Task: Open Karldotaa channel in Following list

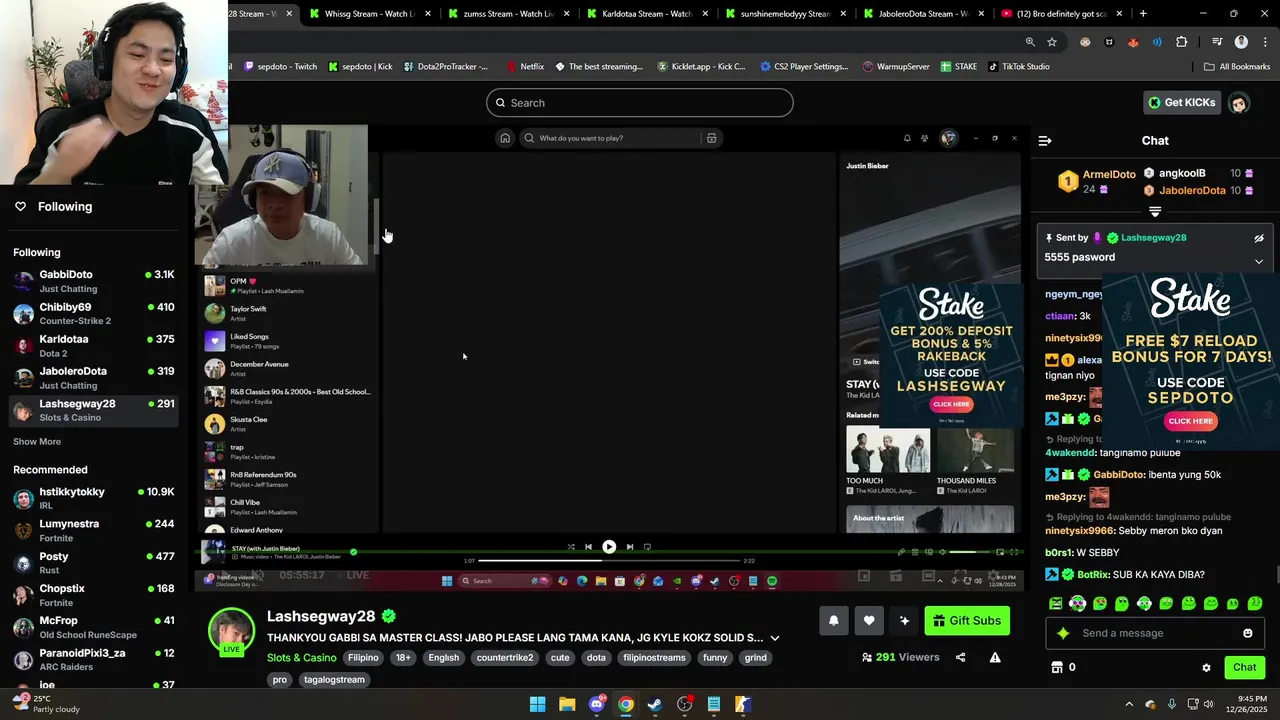Action: 94,346
